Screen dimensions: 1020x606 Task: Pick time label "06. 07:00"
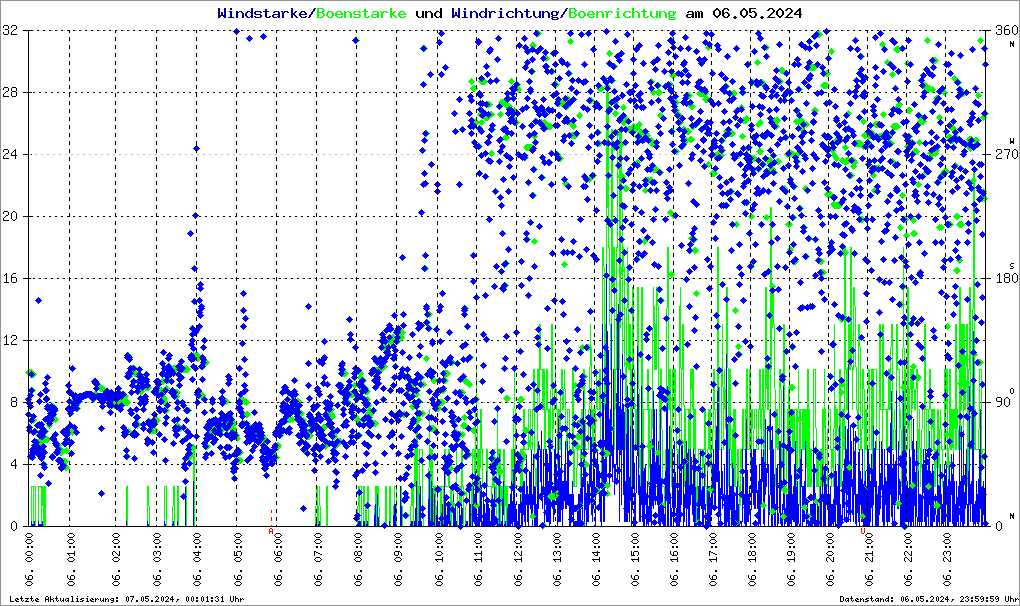tap(317, 559)
